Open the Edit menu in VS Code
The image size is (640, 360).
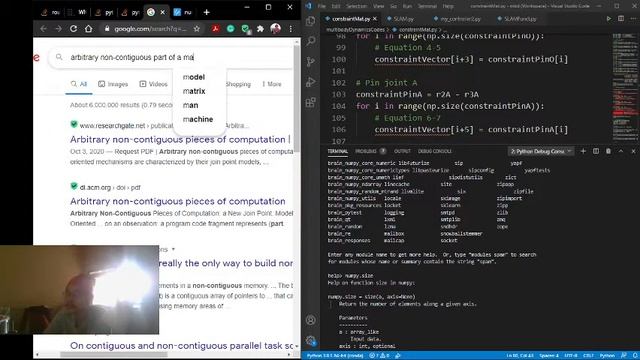[x=336, y=6]
